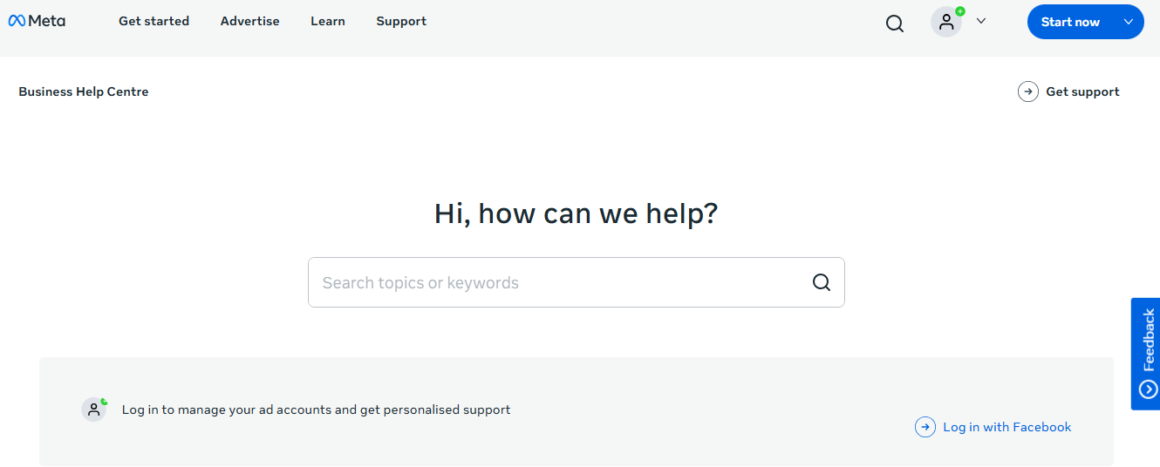Screen dimensions: 1160x467
Task: Click the Get support link text
Action: (x=1082, y=92)
